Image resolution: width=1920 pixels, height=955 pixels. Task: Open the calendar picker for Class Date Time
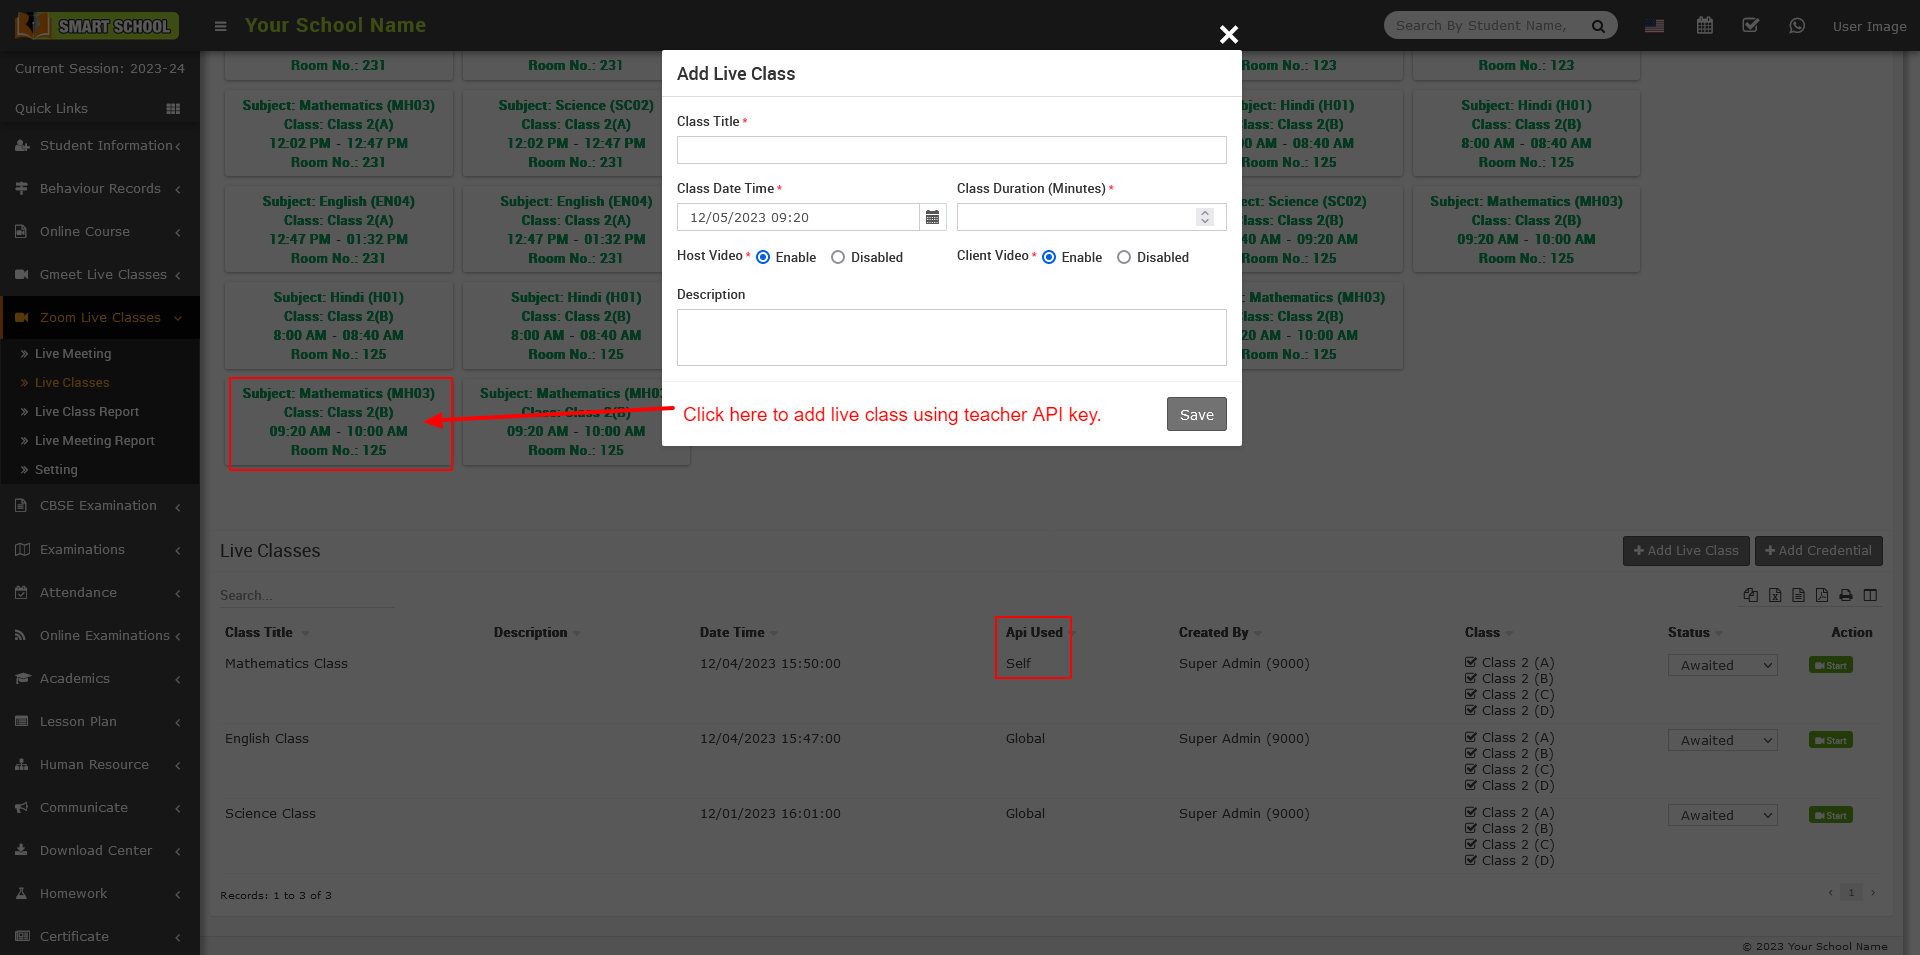pyautogui.click(x=932, y=217)
